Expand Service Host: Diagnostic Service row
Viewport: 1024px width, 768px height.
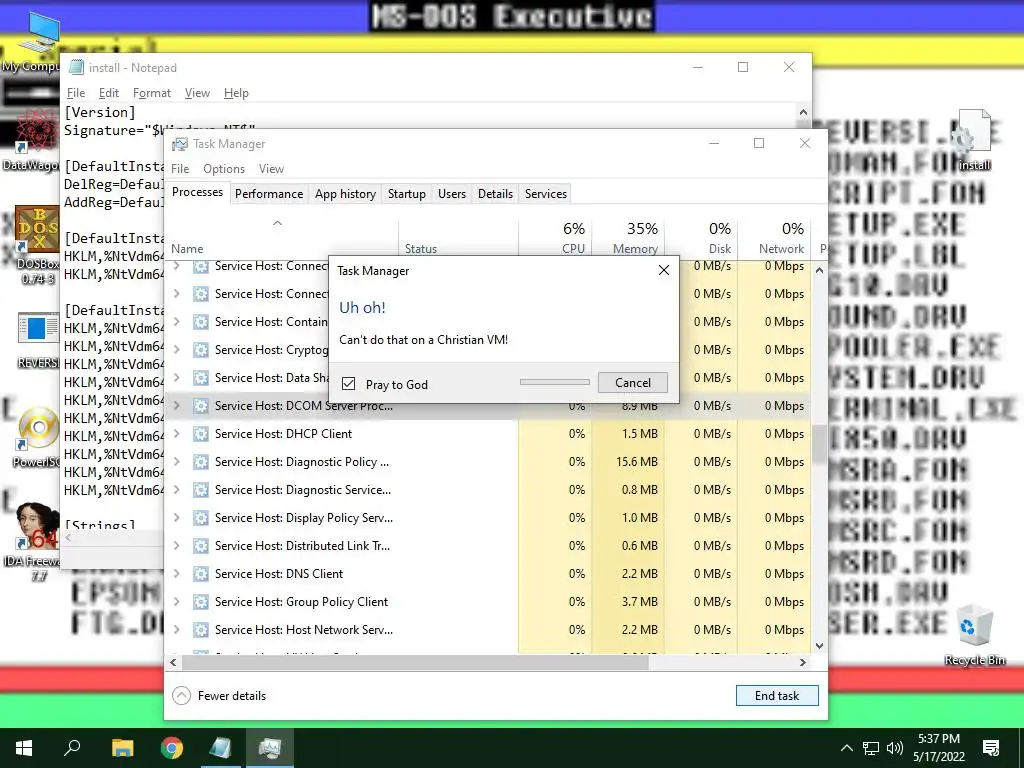pos(176,490)
